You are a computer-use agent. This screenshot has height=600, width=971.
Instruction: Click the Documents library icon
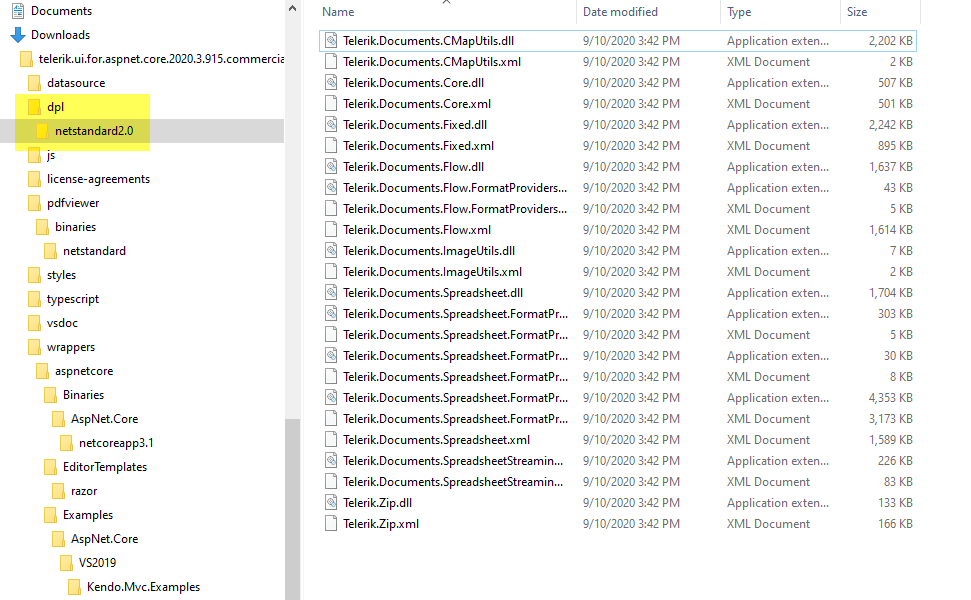point(18,11)
